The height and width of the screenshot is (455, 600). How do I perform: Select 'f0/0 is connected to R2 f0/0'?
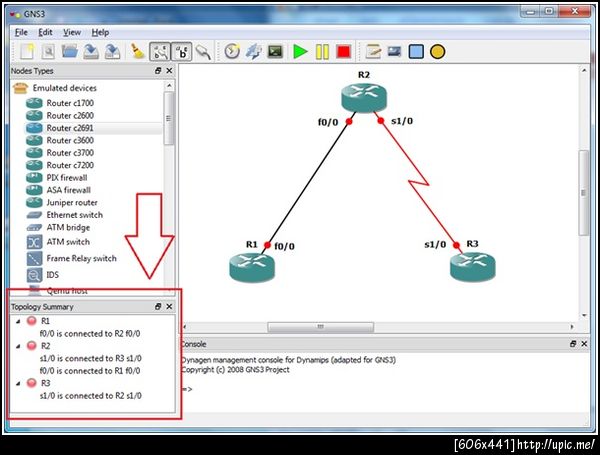pos(90,334)
